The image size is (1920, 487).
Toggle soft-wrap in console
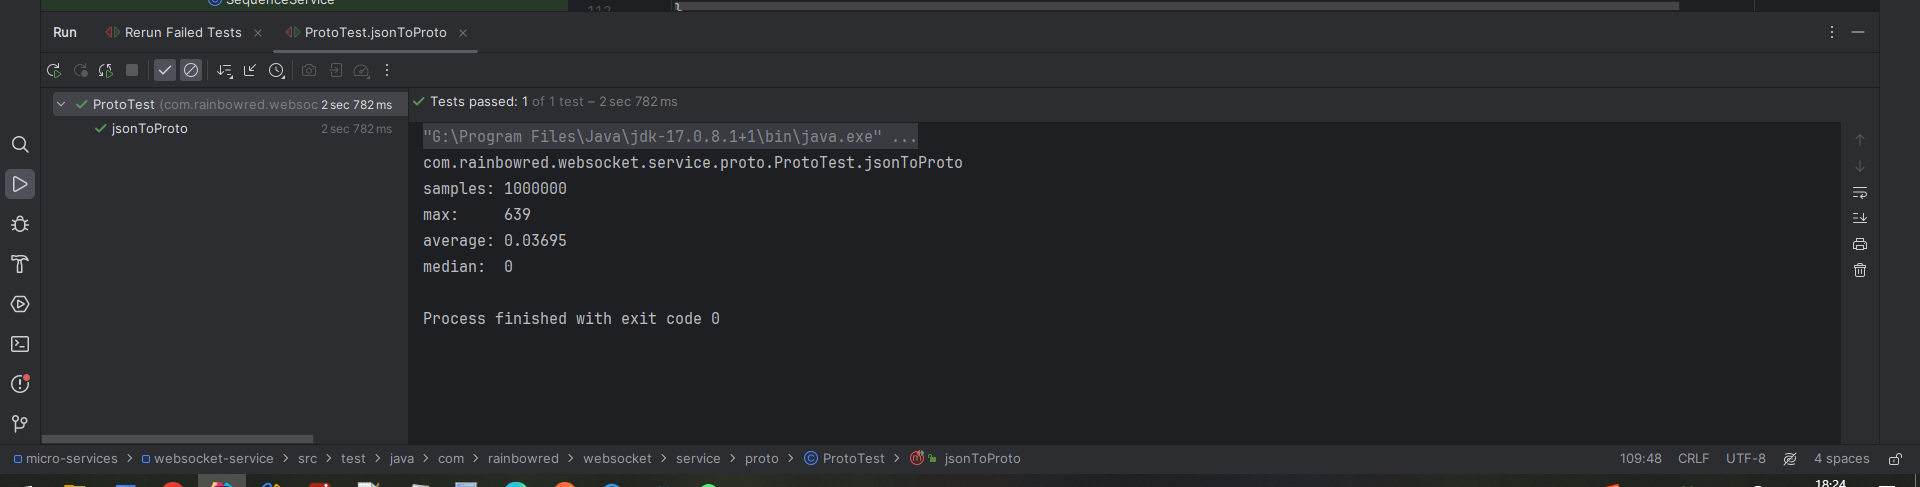1860,193
